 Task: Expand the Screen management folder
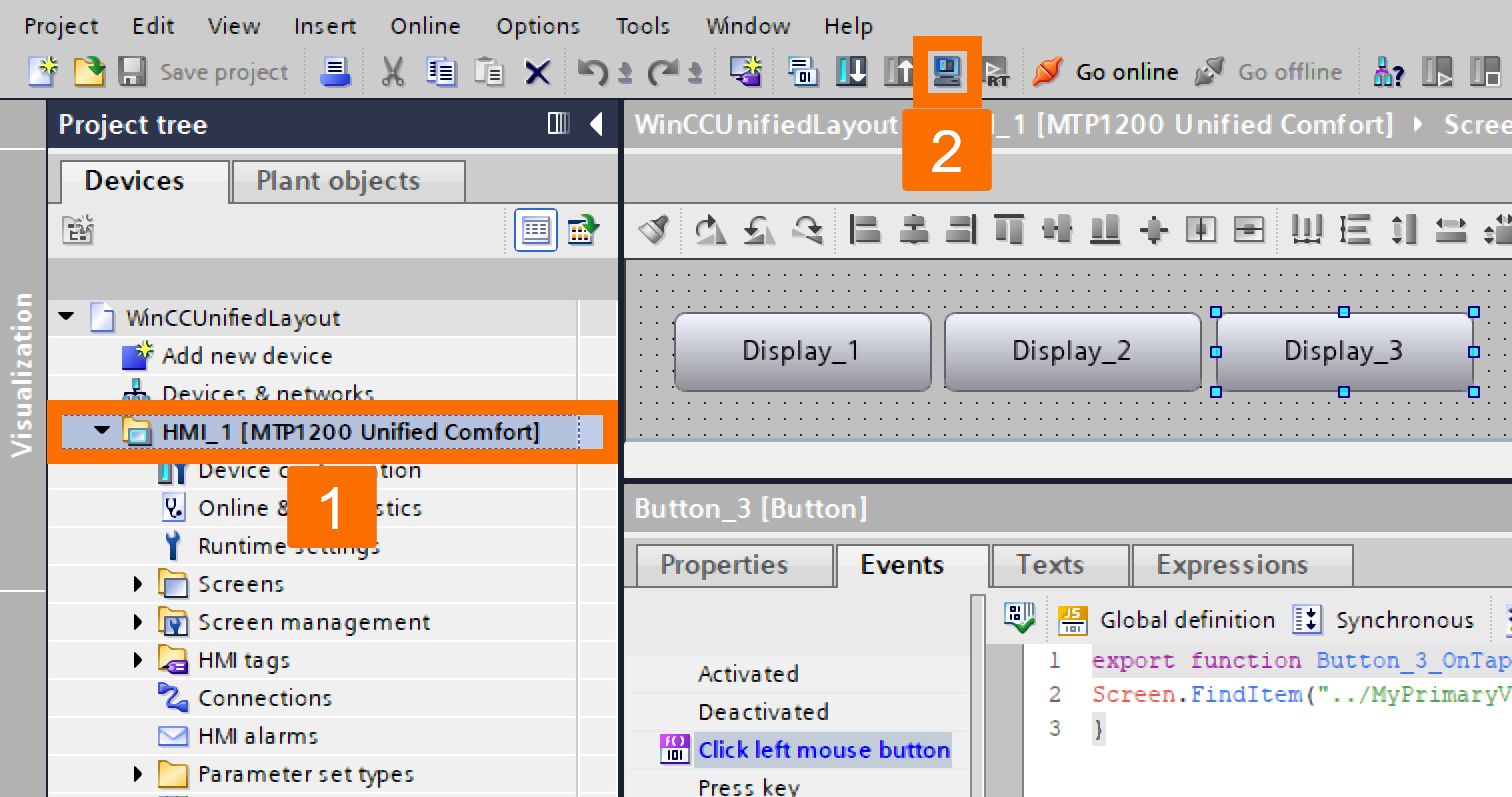(139, 622)
